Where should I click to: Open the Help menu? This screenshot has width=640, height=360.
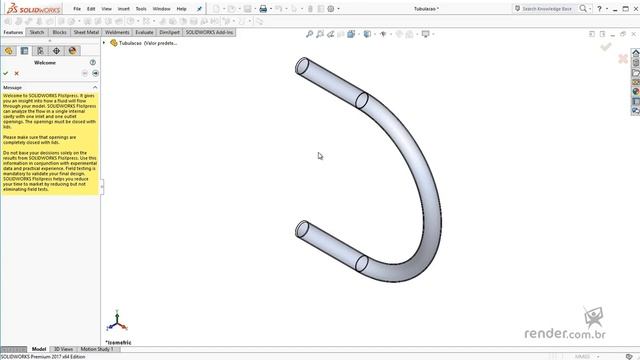click(181, 9)
